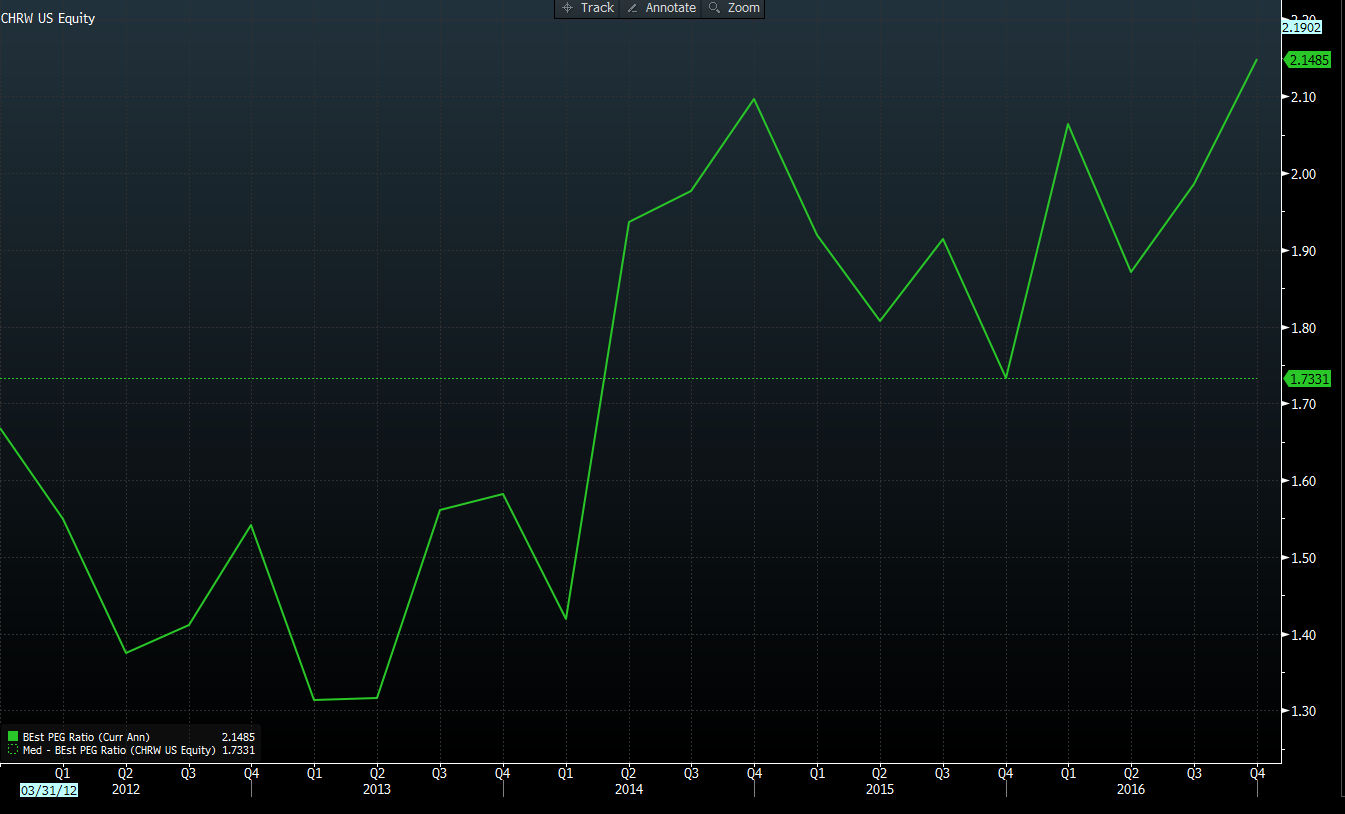Click the 1.7331 value in the legend
This screenshot has width=1345, height=814.
pyautogui.click(x=239, y=749)
